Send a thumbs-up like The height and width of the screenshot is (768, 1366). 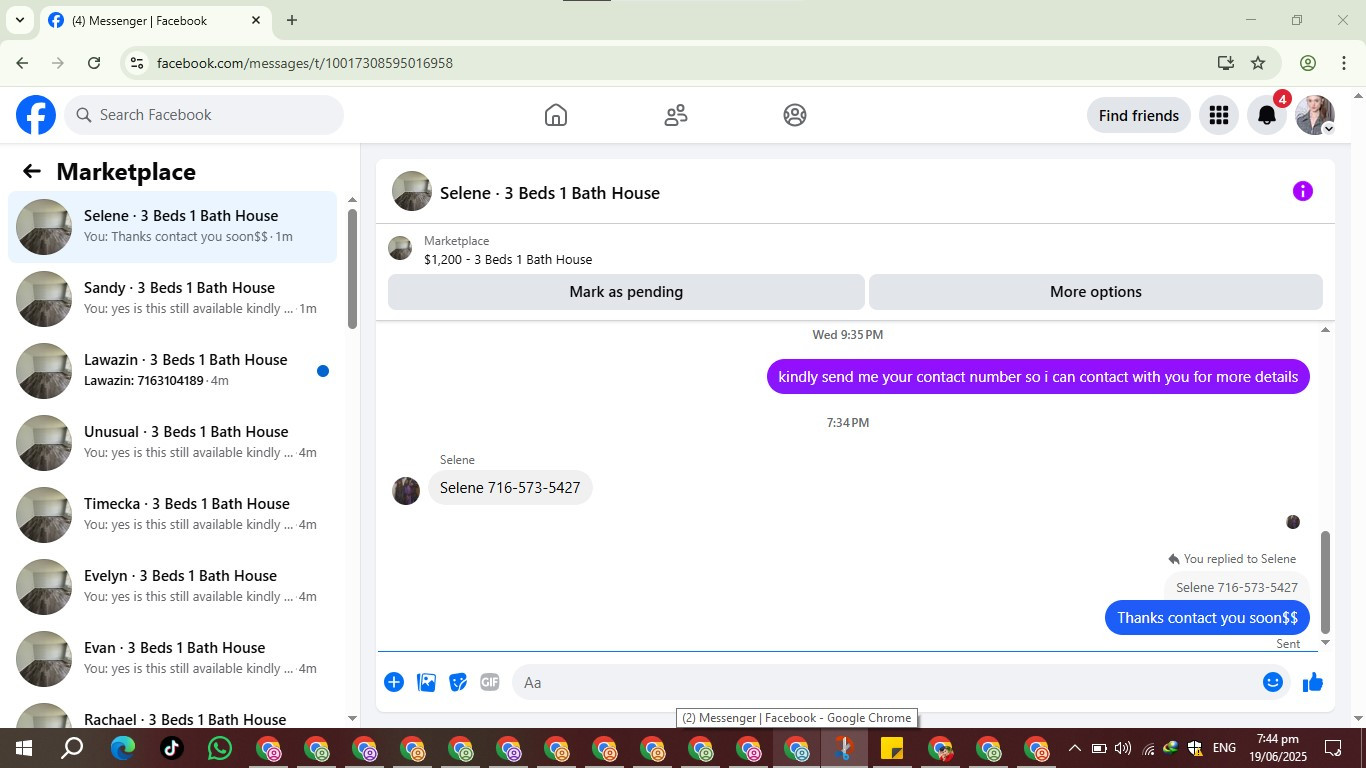click(1313, 682)
